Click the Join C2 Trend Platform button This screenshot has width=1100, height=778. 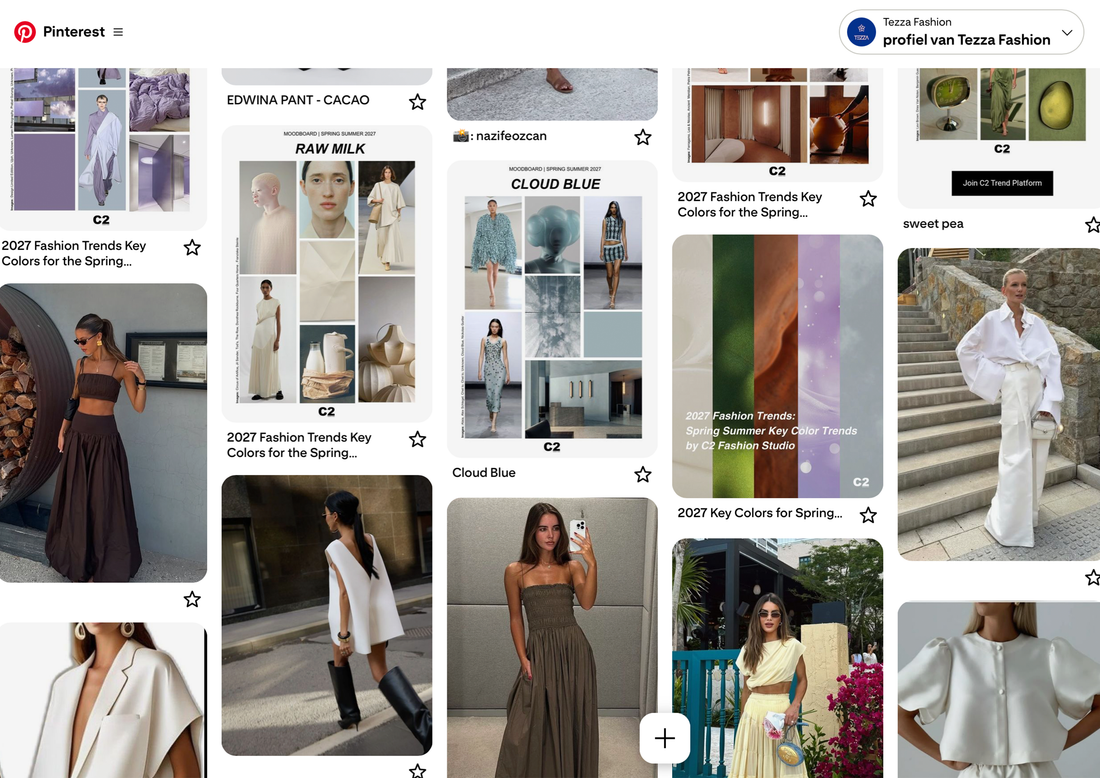tap(1001, 184)
